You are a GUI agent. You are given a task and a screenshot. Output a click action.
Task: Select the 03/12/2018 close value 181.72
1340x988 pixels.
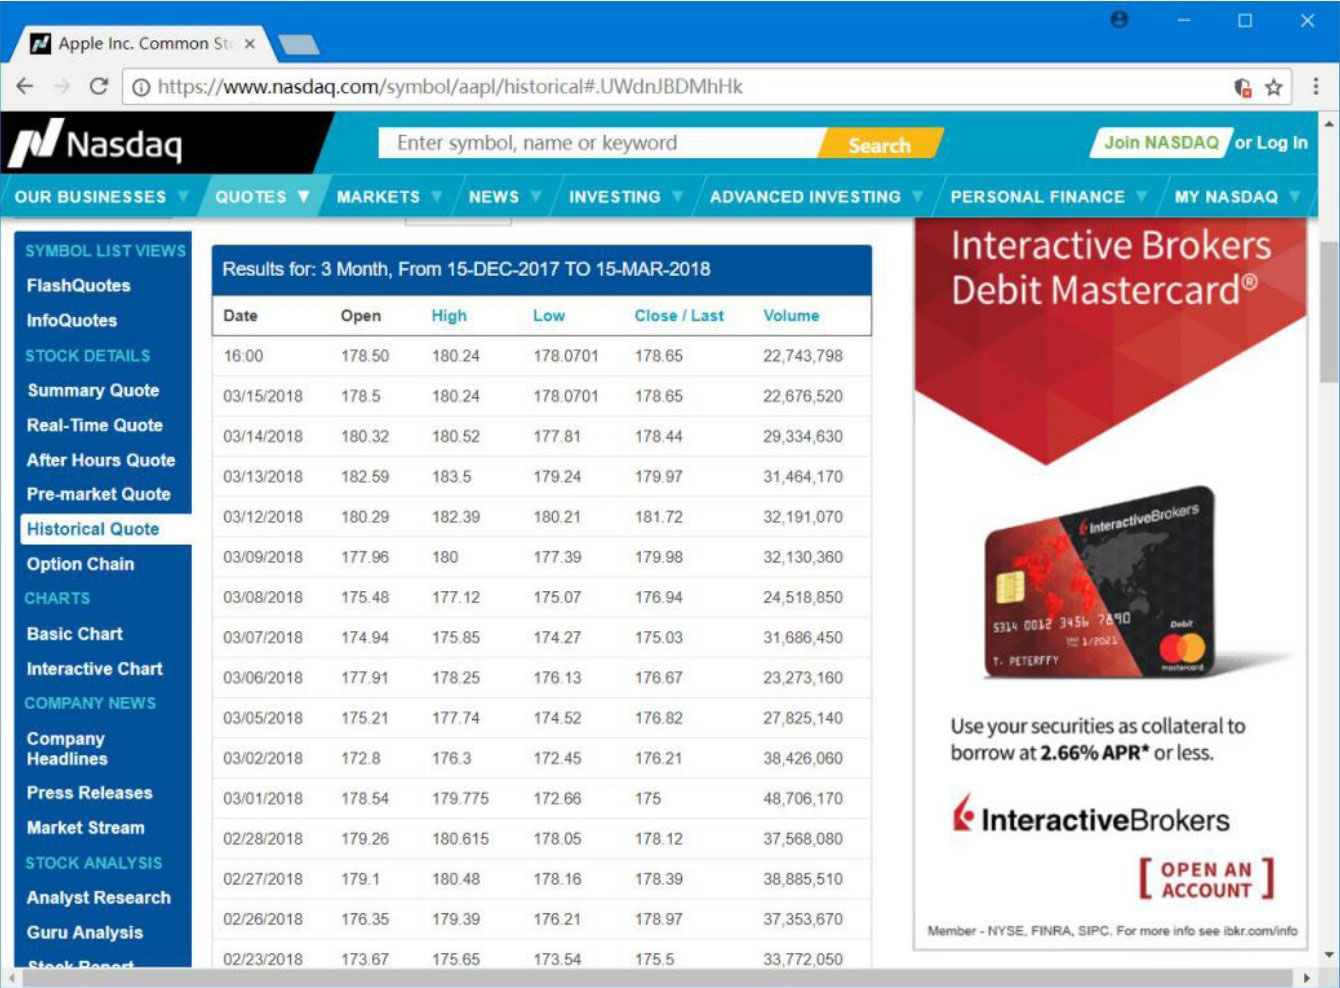click(x=659, y=517)
